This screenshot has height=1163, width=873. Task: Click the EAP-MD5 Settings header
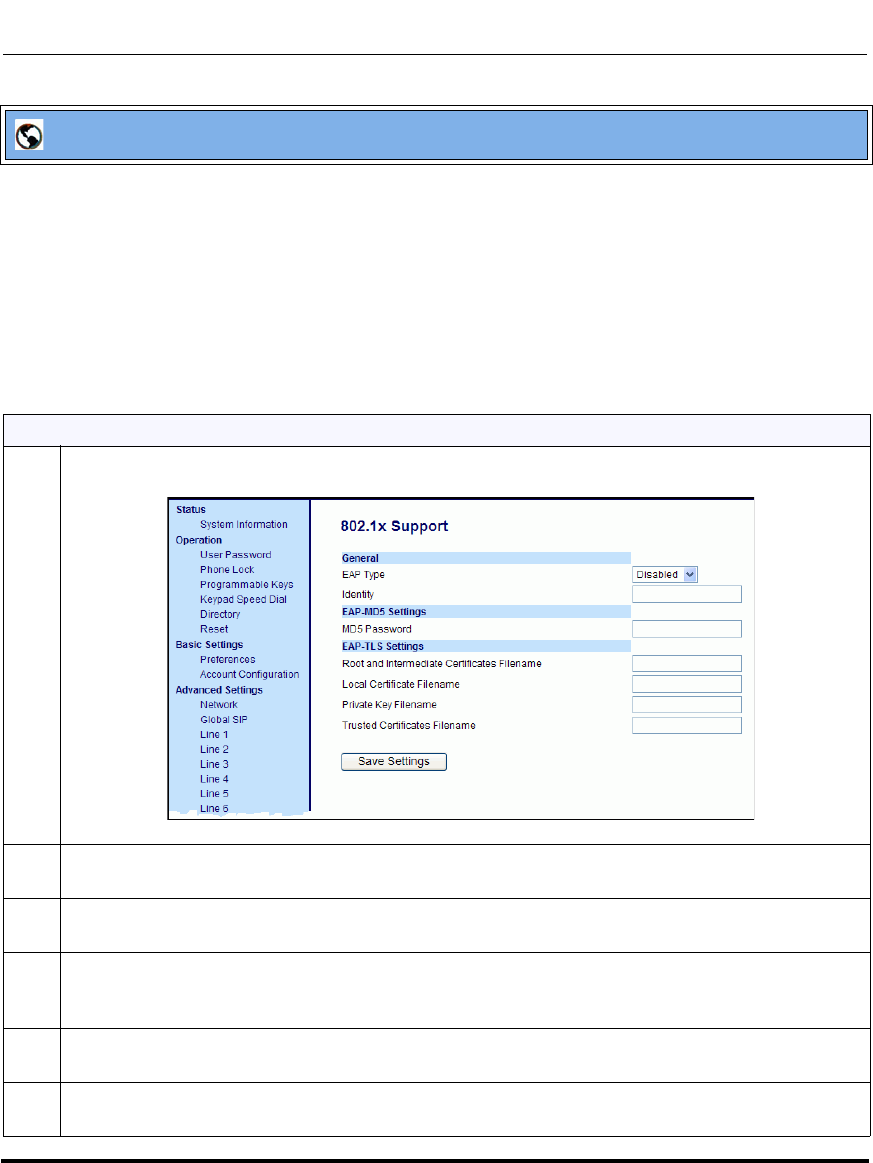(x=486, y=612)
